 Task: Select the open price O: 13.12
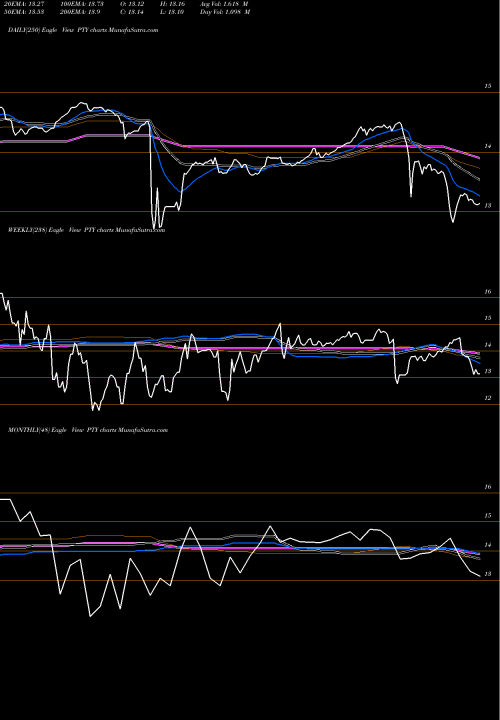tap(132, 4)
